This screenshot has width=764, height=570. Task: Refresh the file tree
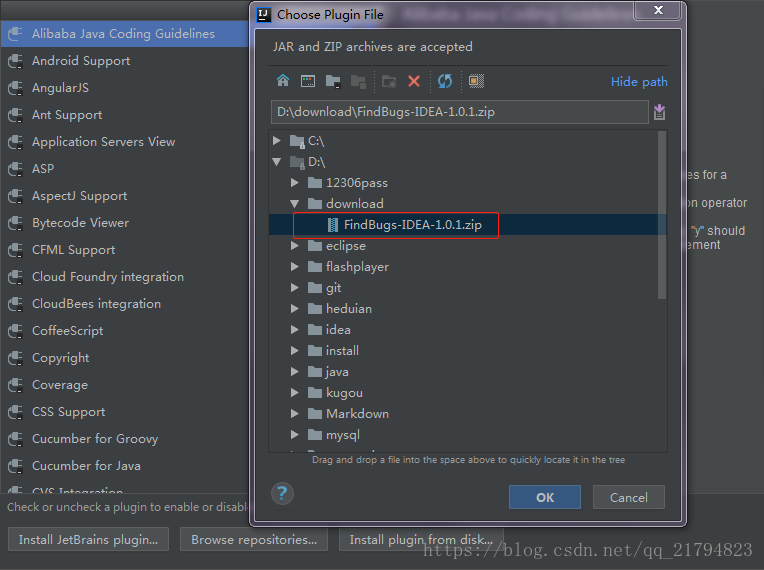445,81
